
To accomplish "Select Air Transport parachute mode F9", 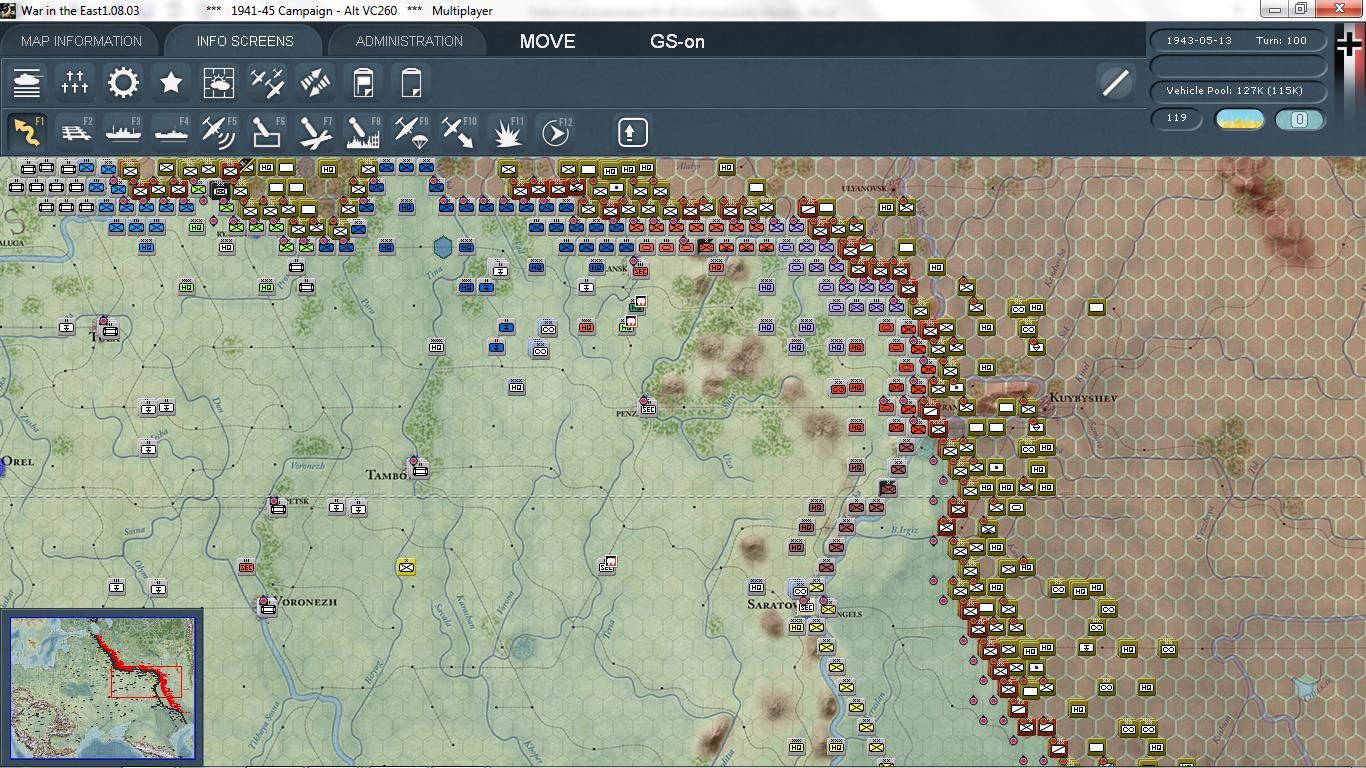I will tap(410, 132).
